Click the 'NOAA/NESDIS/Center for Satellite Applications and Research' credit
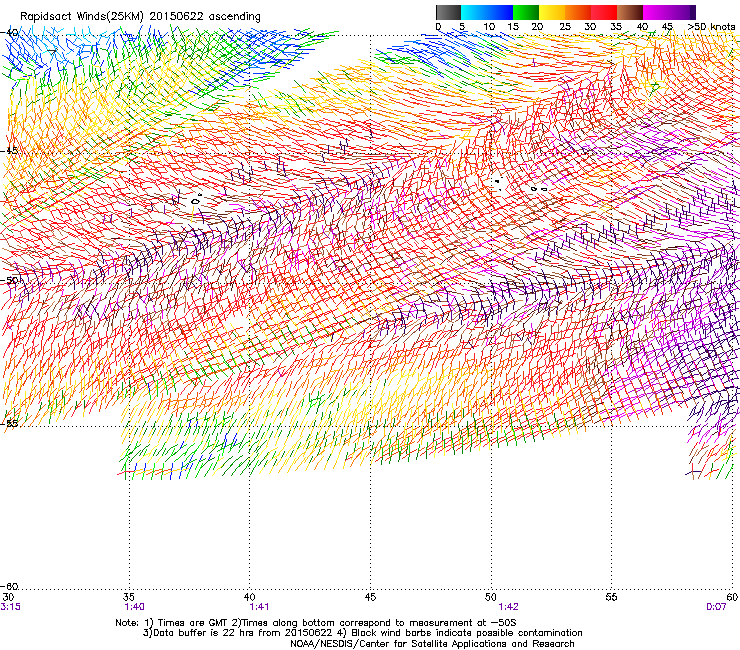The height and width of the screenshot is (650, 740). point(432,644)
